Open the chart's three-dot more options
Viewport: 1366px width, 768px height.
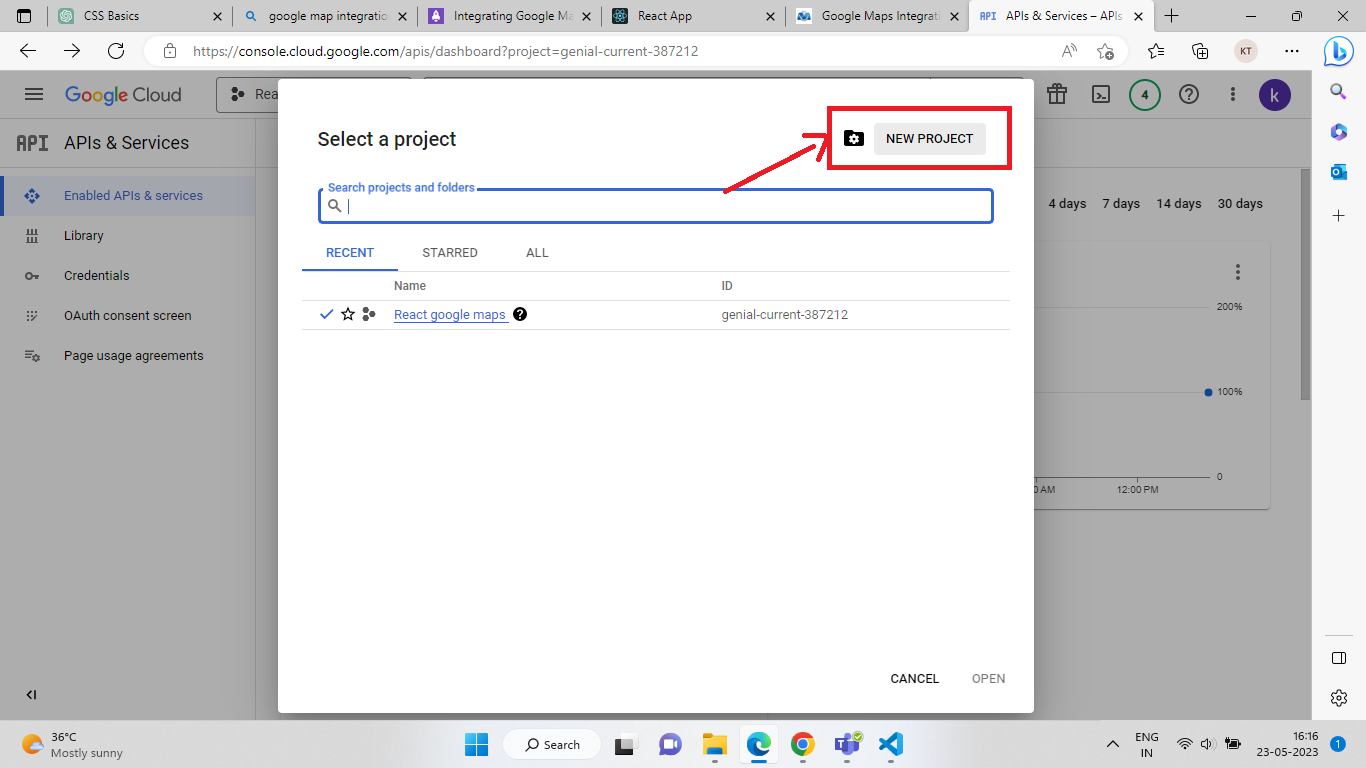[1238, 272]
